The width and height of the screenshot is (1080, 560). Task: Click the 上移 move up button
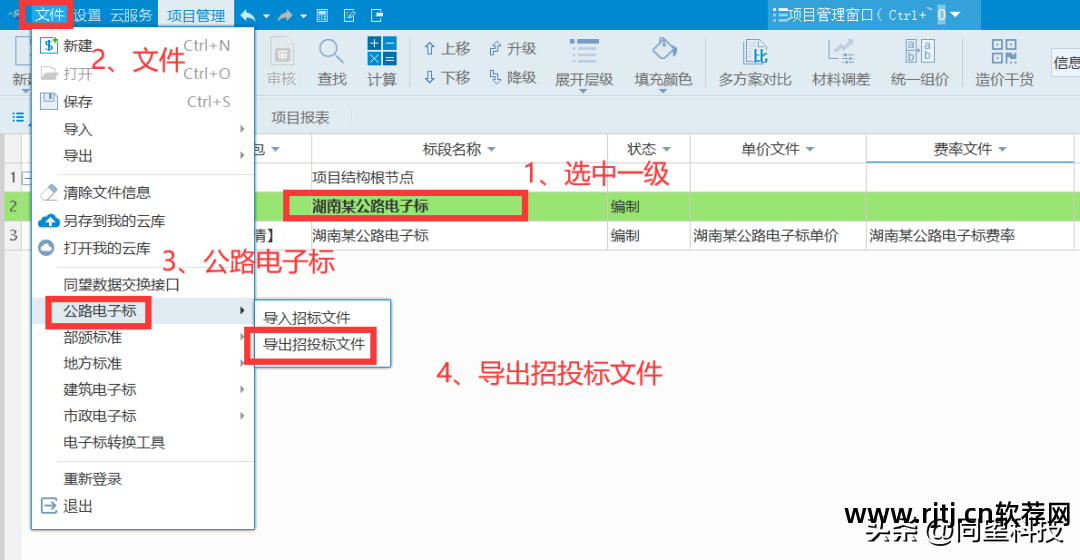click(446, 48)
